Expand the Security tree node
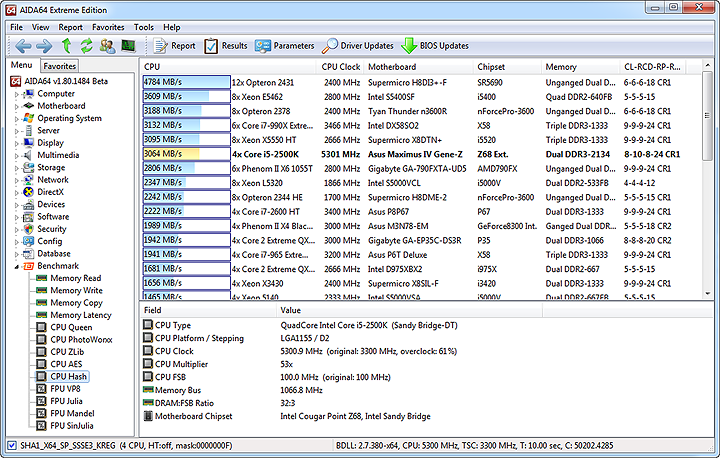Screen dimensions: 720x458 point(17,230)
